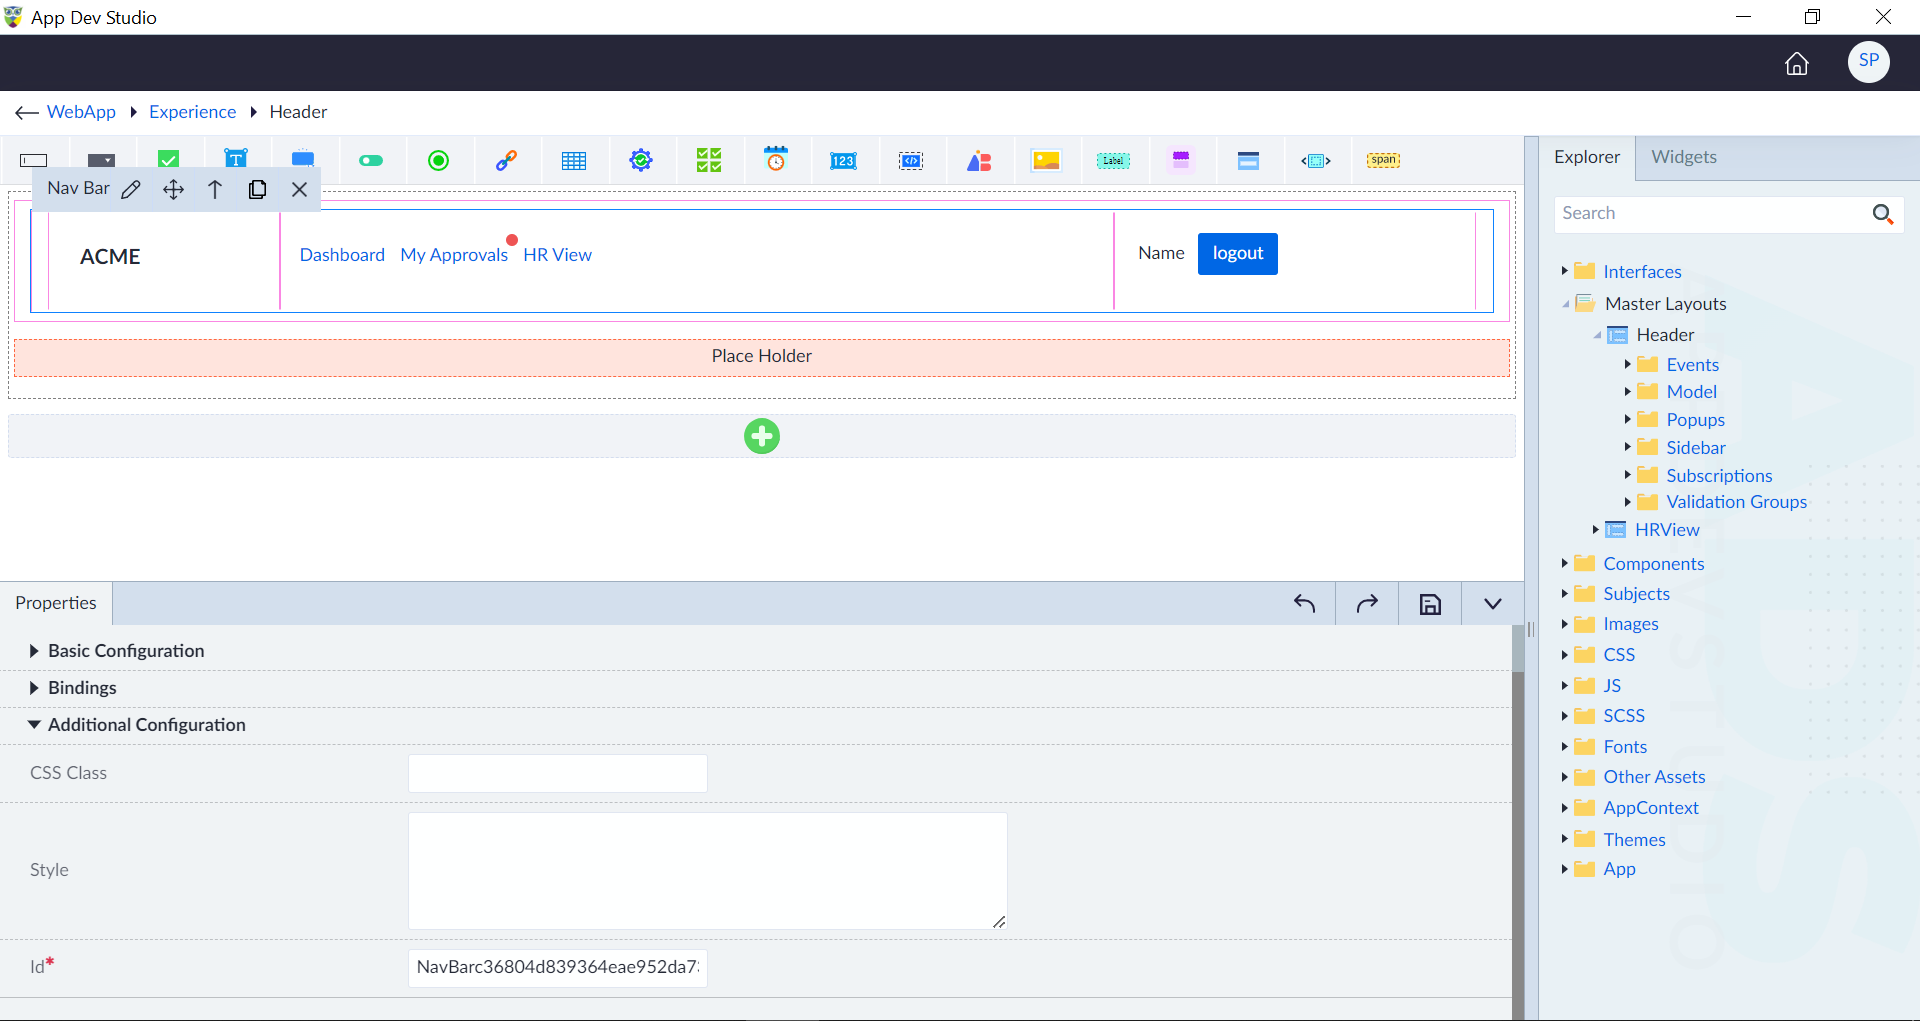Select the numeric 123 input widget
Viewport: 1920px width, 1021px height.
(843, 160)
